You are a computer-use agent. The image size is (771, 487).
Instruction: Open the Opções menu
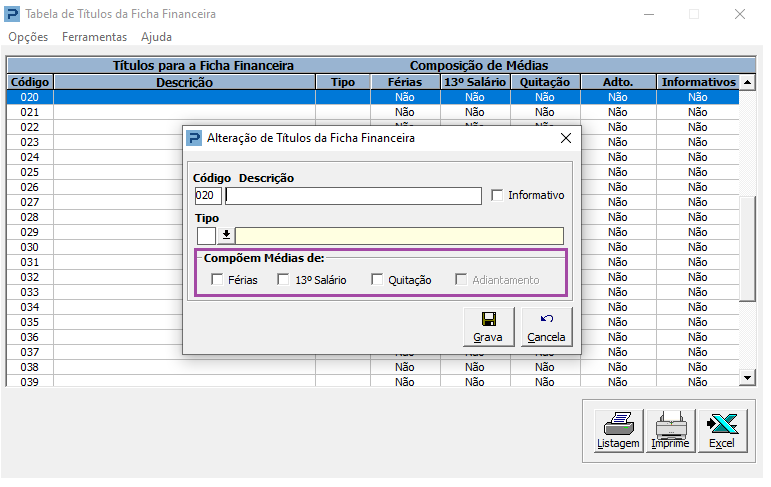point(28,37)
